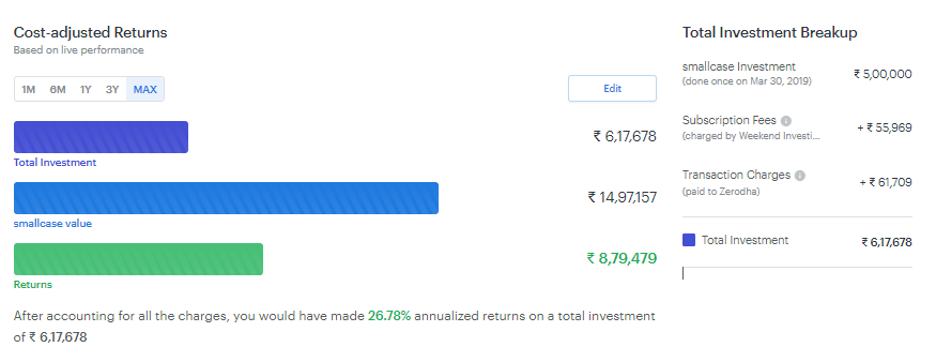The height and width of the screenshot is (362, 936).
Task: Click the green Returns bar
Action: coord(138,259)
